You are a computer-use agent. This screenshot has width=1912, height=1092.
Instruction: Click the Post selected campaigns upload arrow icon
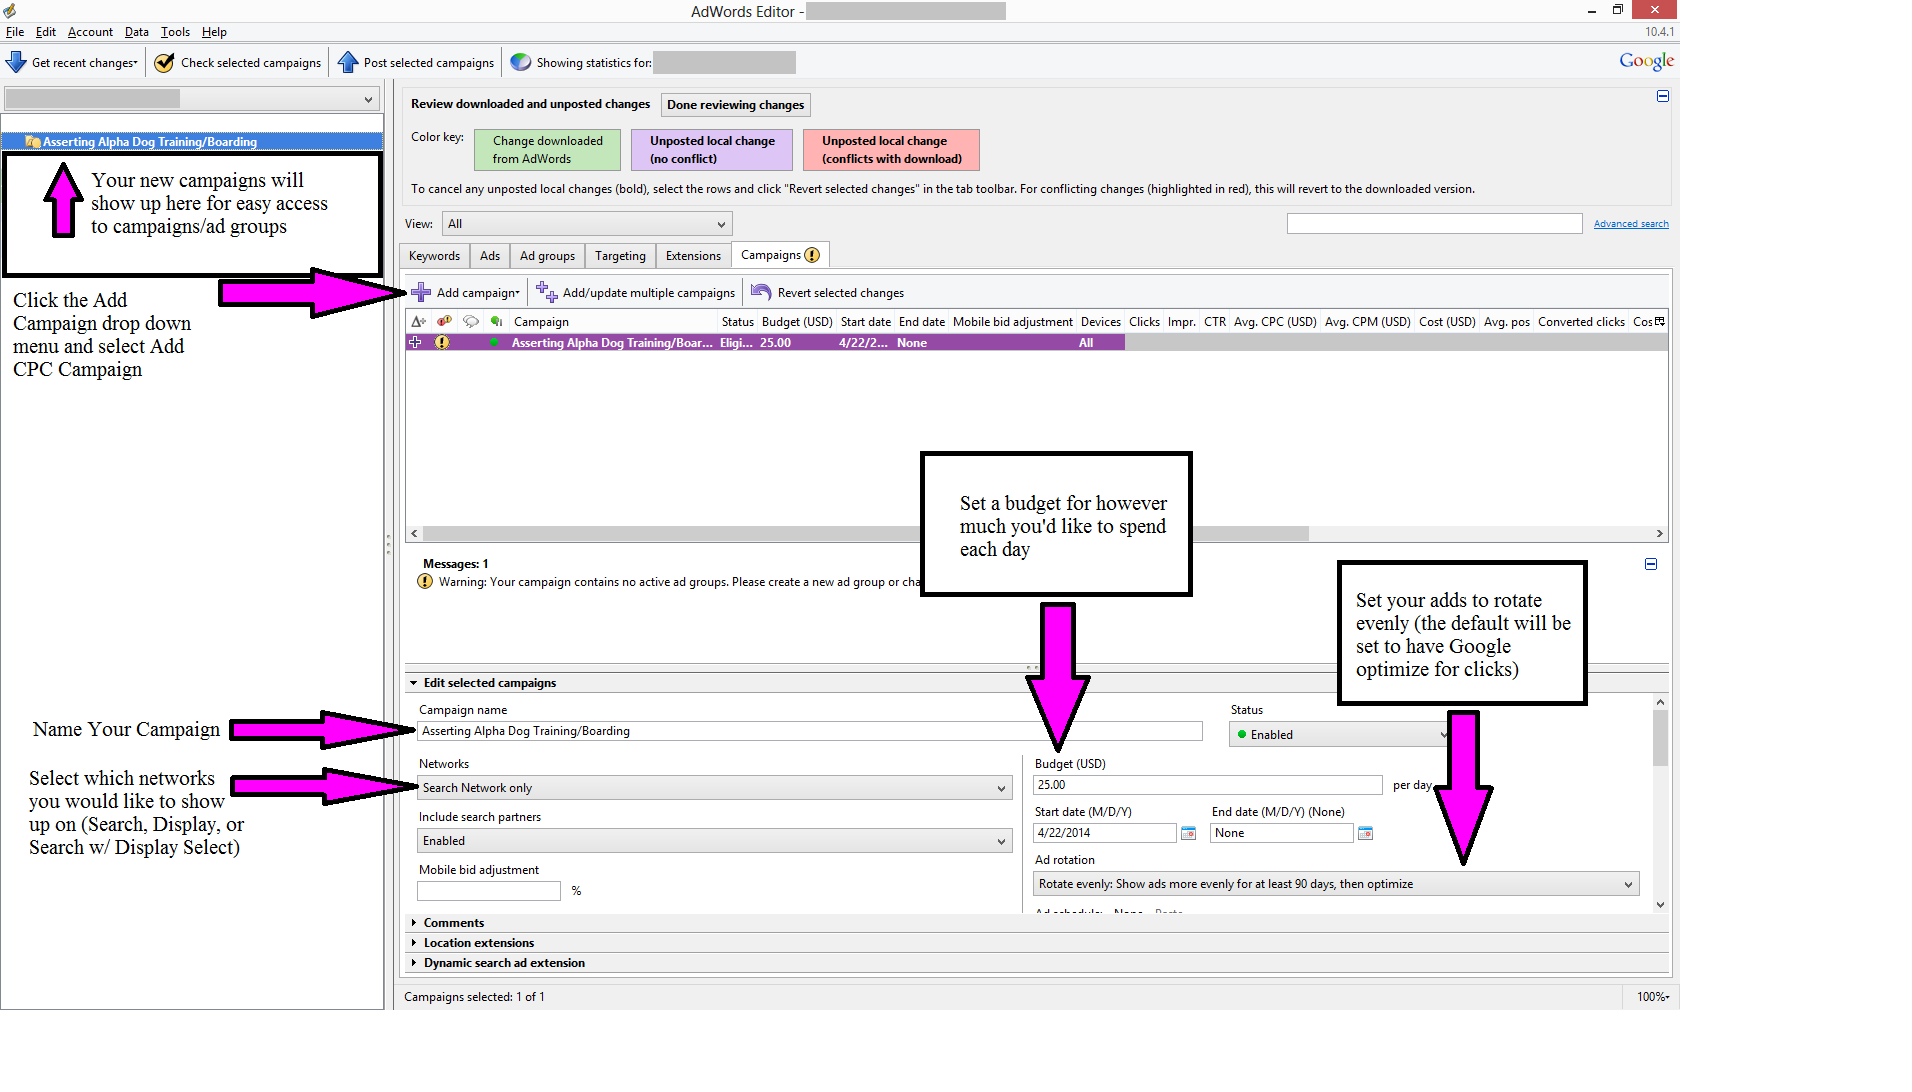[x=348, y=62]
